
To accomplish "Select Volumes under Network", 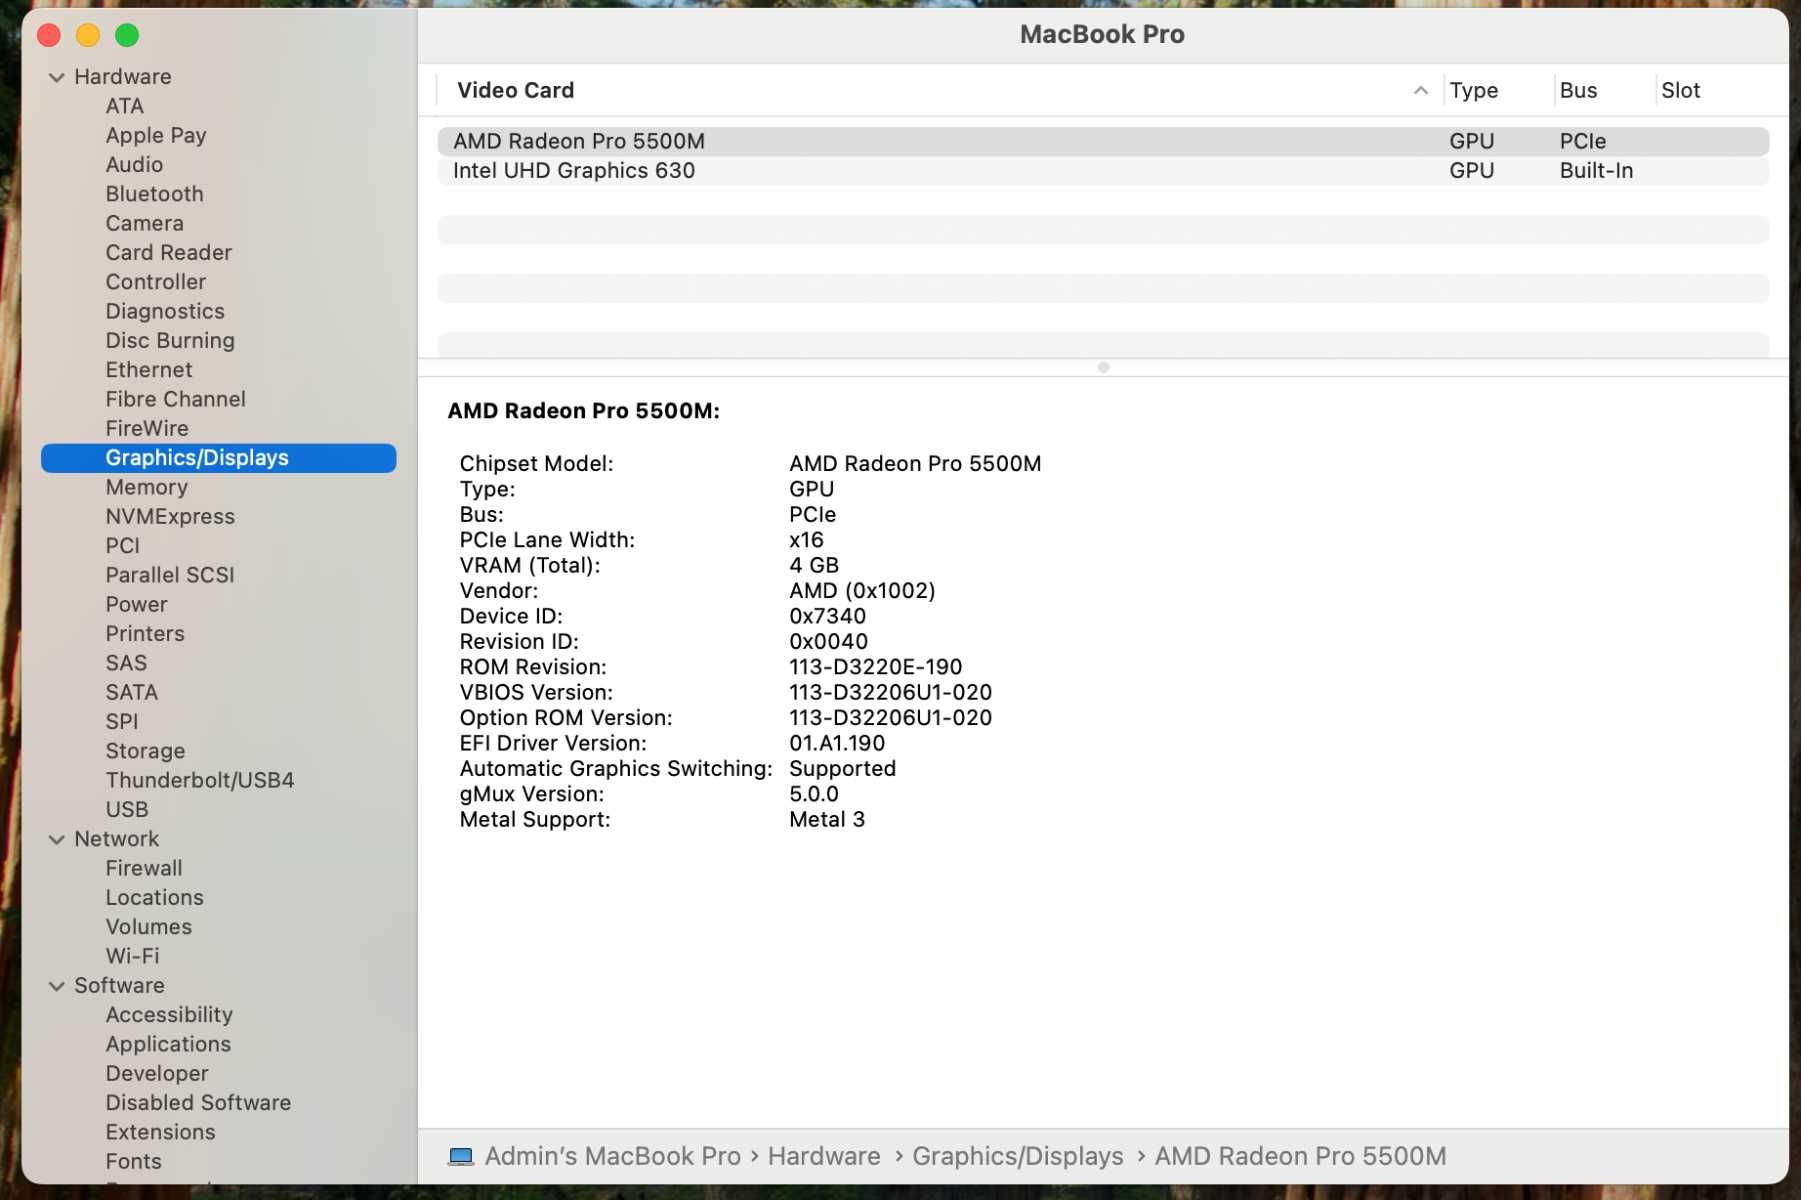I will (148, 927).
